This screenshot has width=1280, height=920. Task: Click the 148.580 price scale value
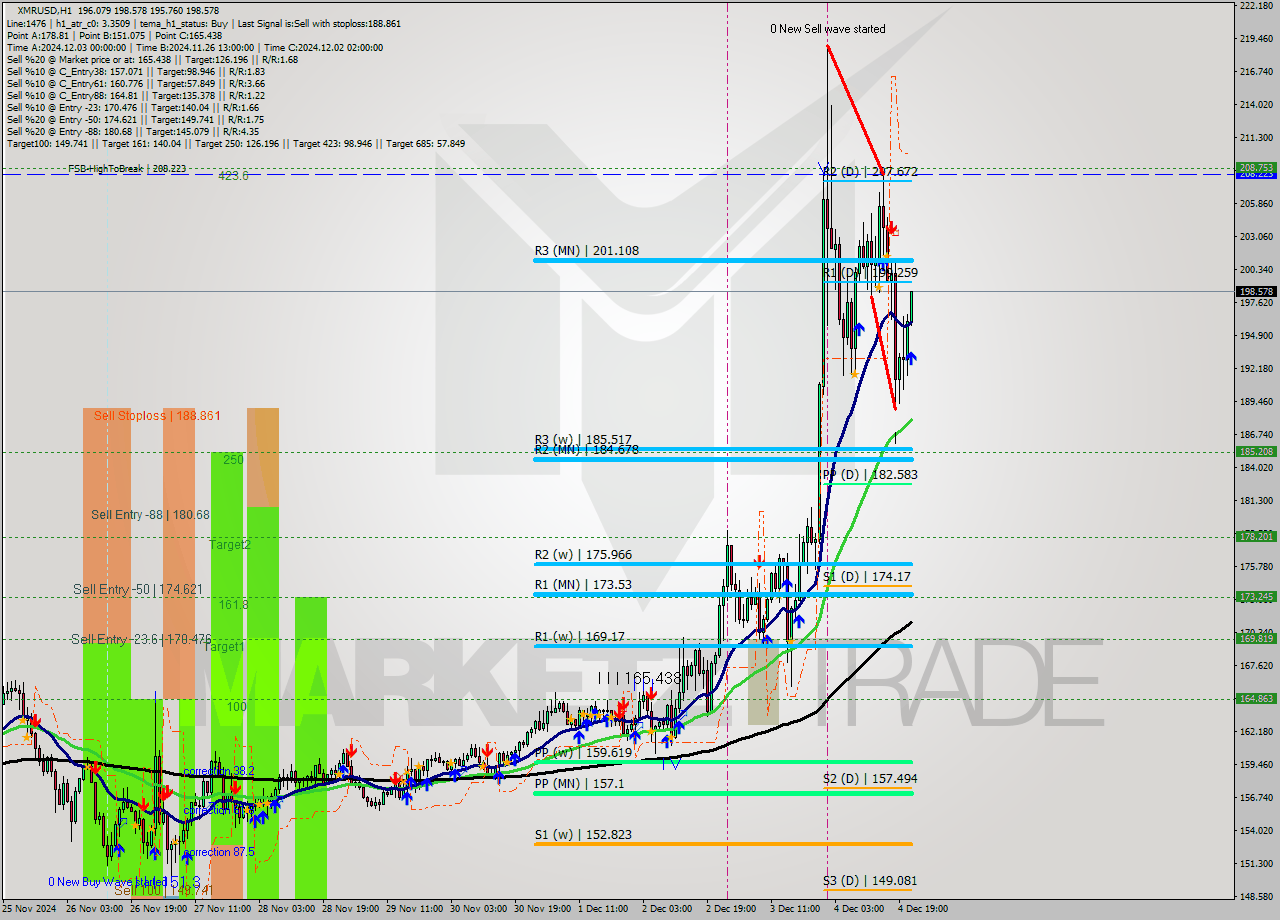point(1256,896)
